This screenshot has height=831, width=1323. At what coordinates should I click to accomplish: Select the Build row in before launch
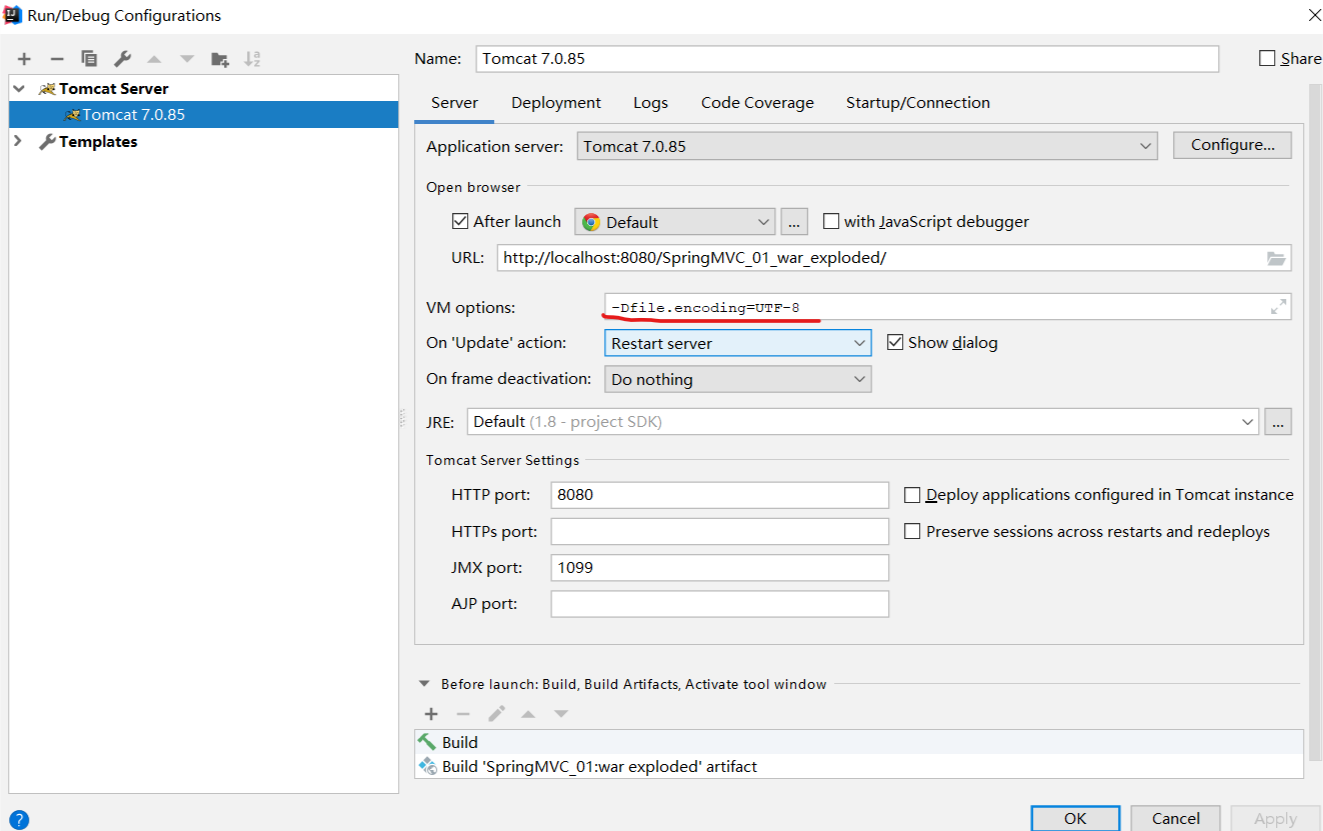click(859, 742)
